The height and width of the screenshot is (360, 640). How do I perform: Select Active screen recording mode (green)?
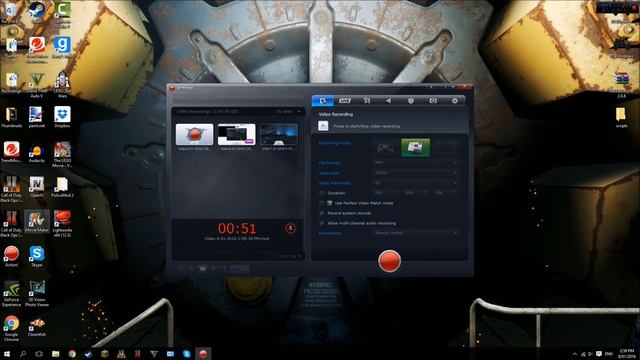(x=415, y=148)
